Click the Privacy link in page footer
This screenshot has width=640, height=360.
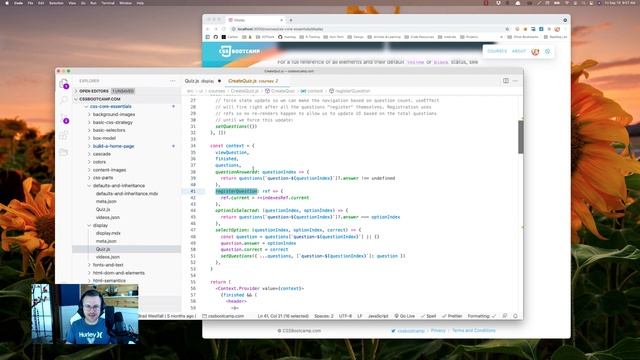(438, 331)
